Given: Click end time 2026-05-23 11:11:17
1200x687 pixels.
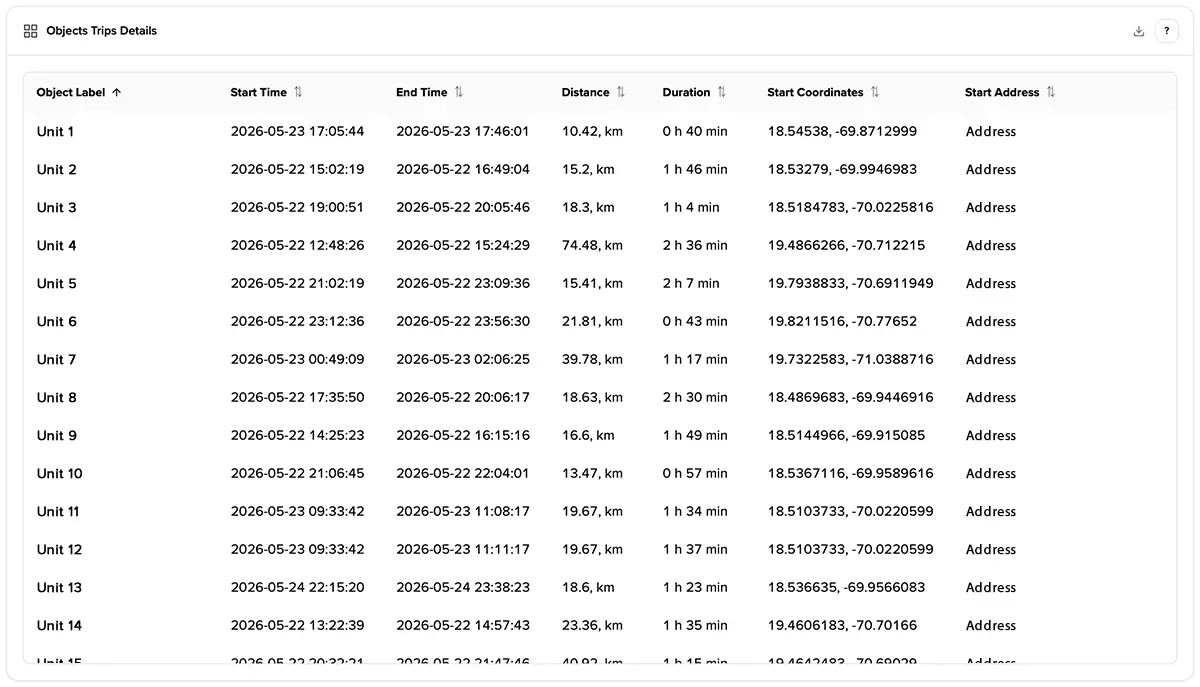Looking at the screenshot, I should click(x=463, y=550).
